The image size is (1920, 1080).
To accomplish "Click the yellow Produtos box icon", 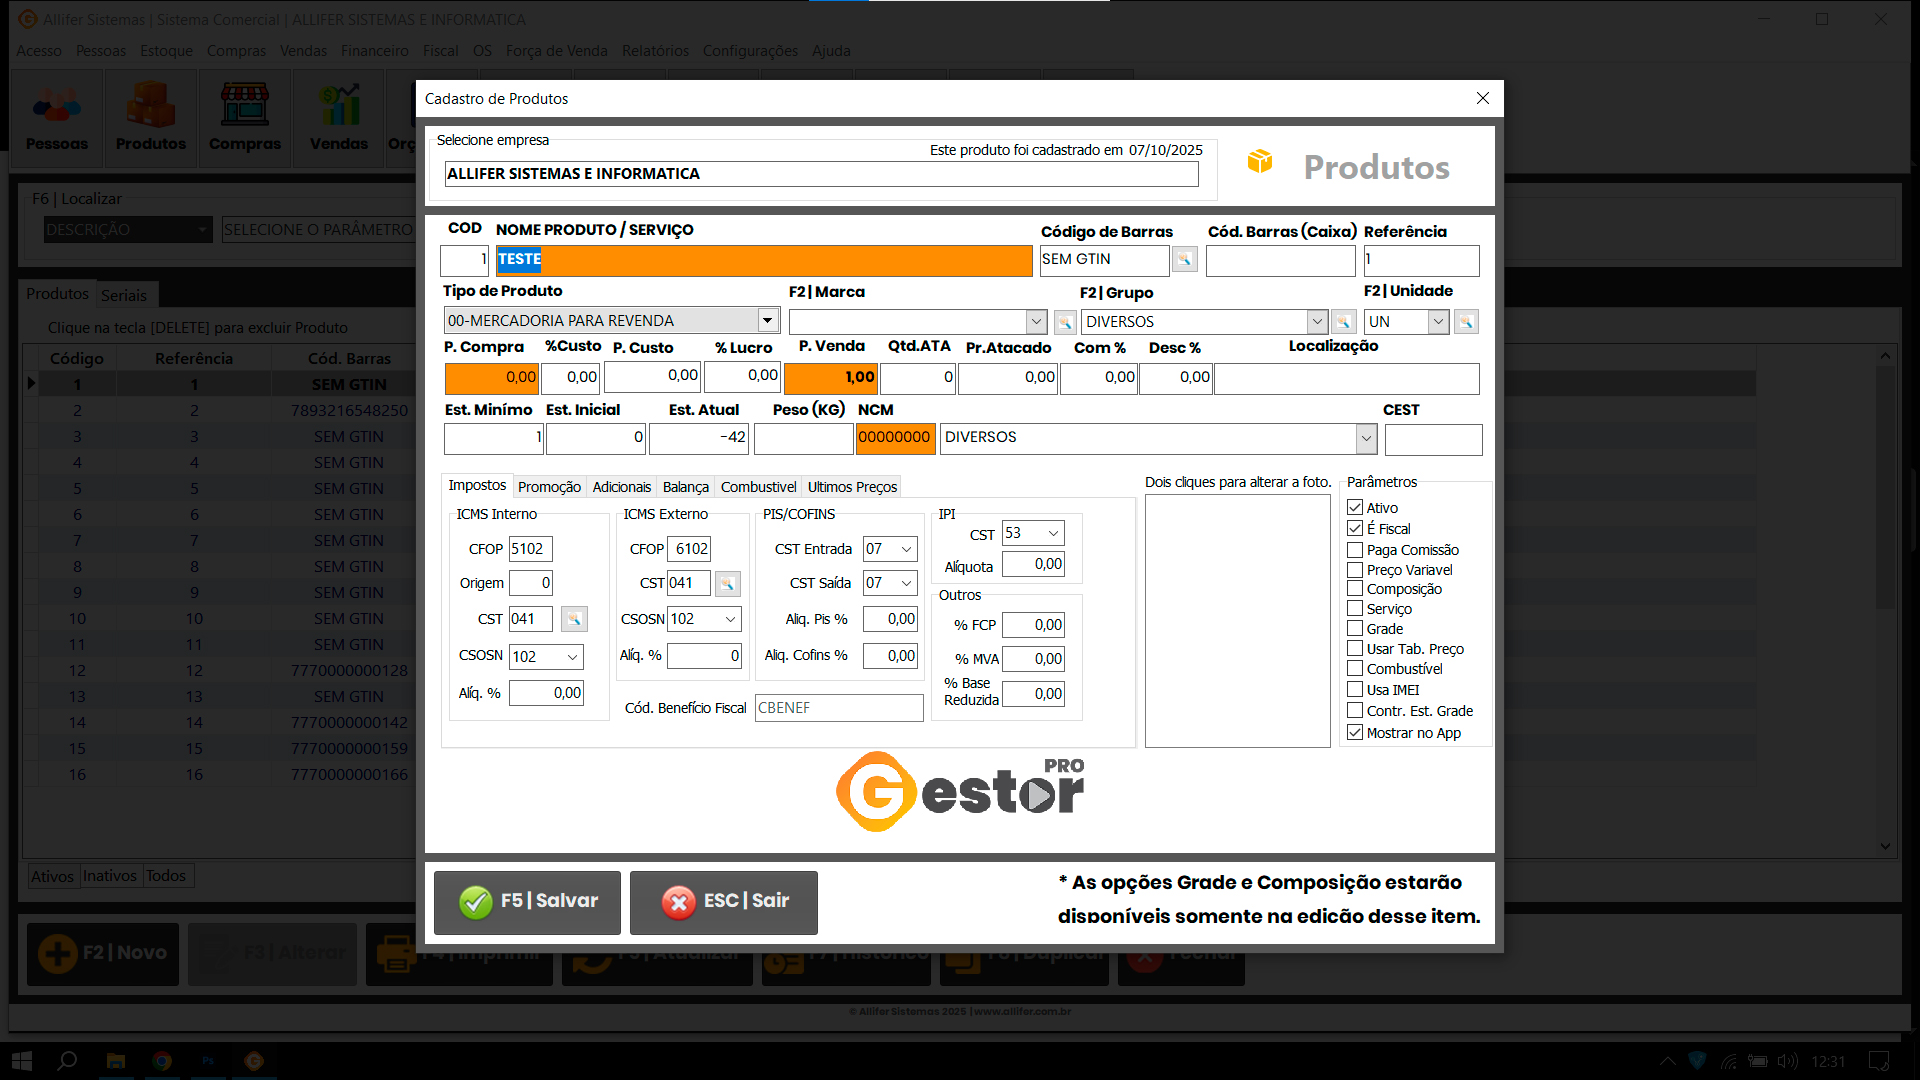I will coord(1260,162).
